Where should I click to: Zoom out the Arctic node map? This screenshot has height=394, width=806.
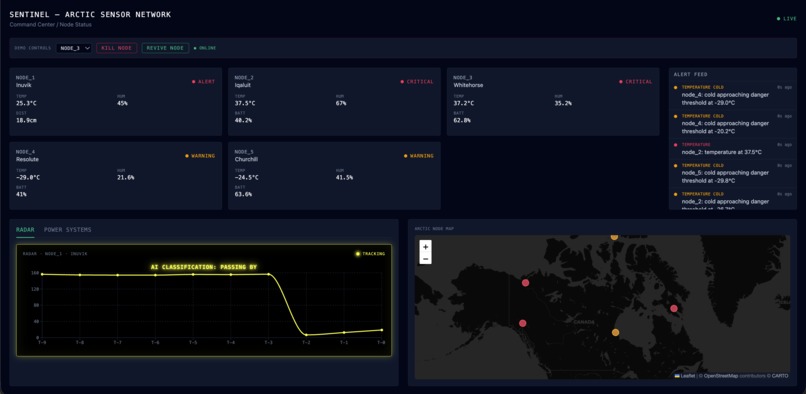426,258
